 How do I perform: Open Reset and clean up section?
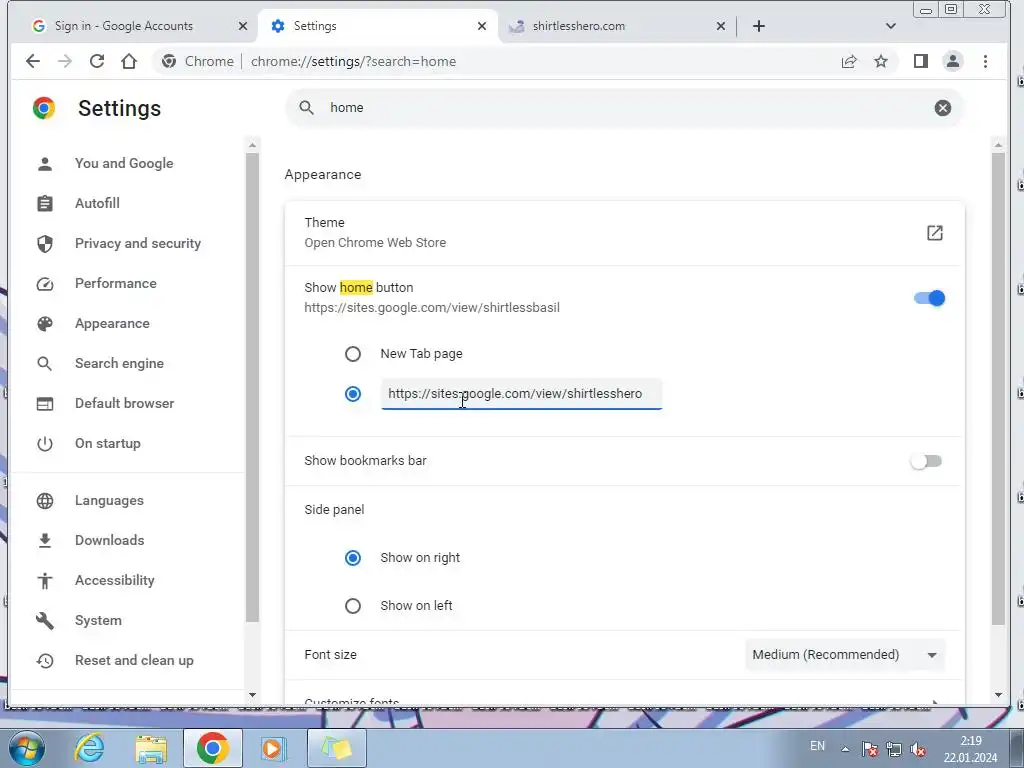pos(134,660)
